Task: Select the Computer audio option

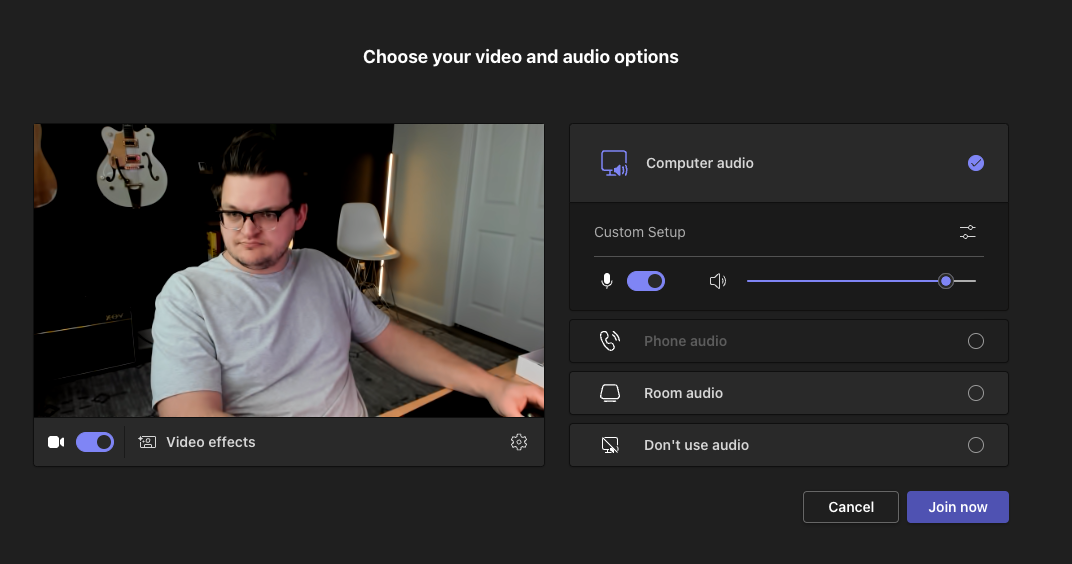Action: 789,163
